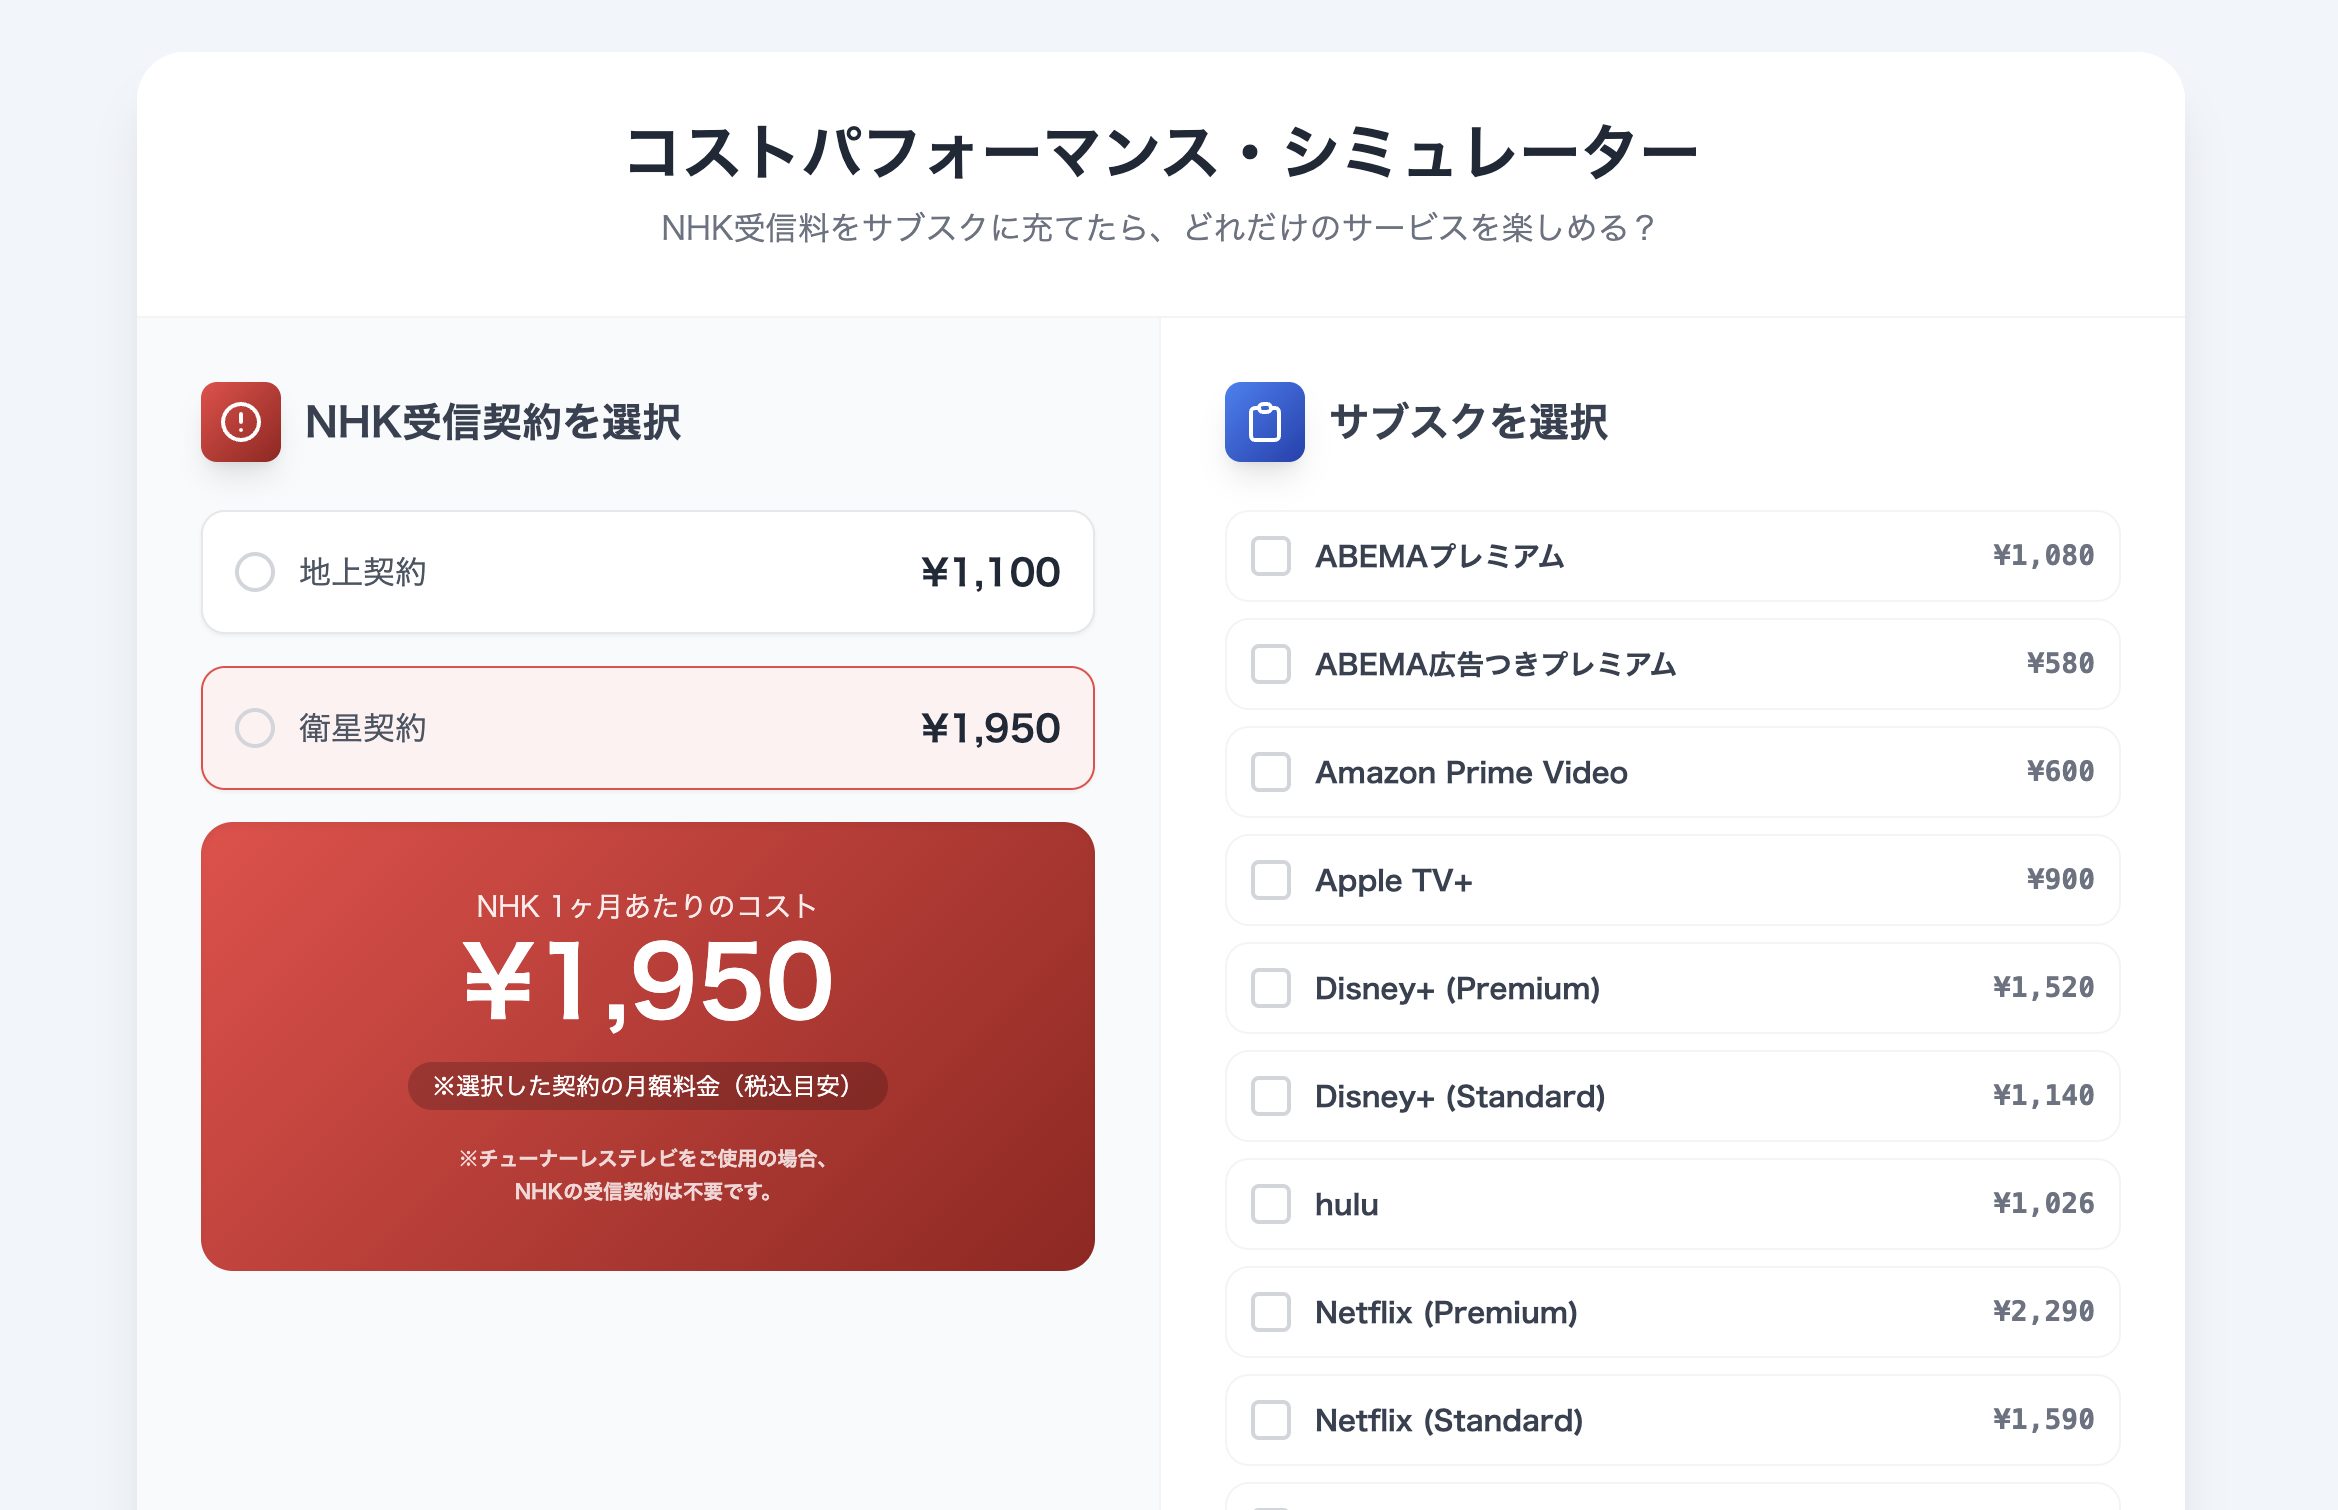Check Netflix (Premium) subscription
Viewport: 2338px width, 1510px height.
1270,1313
